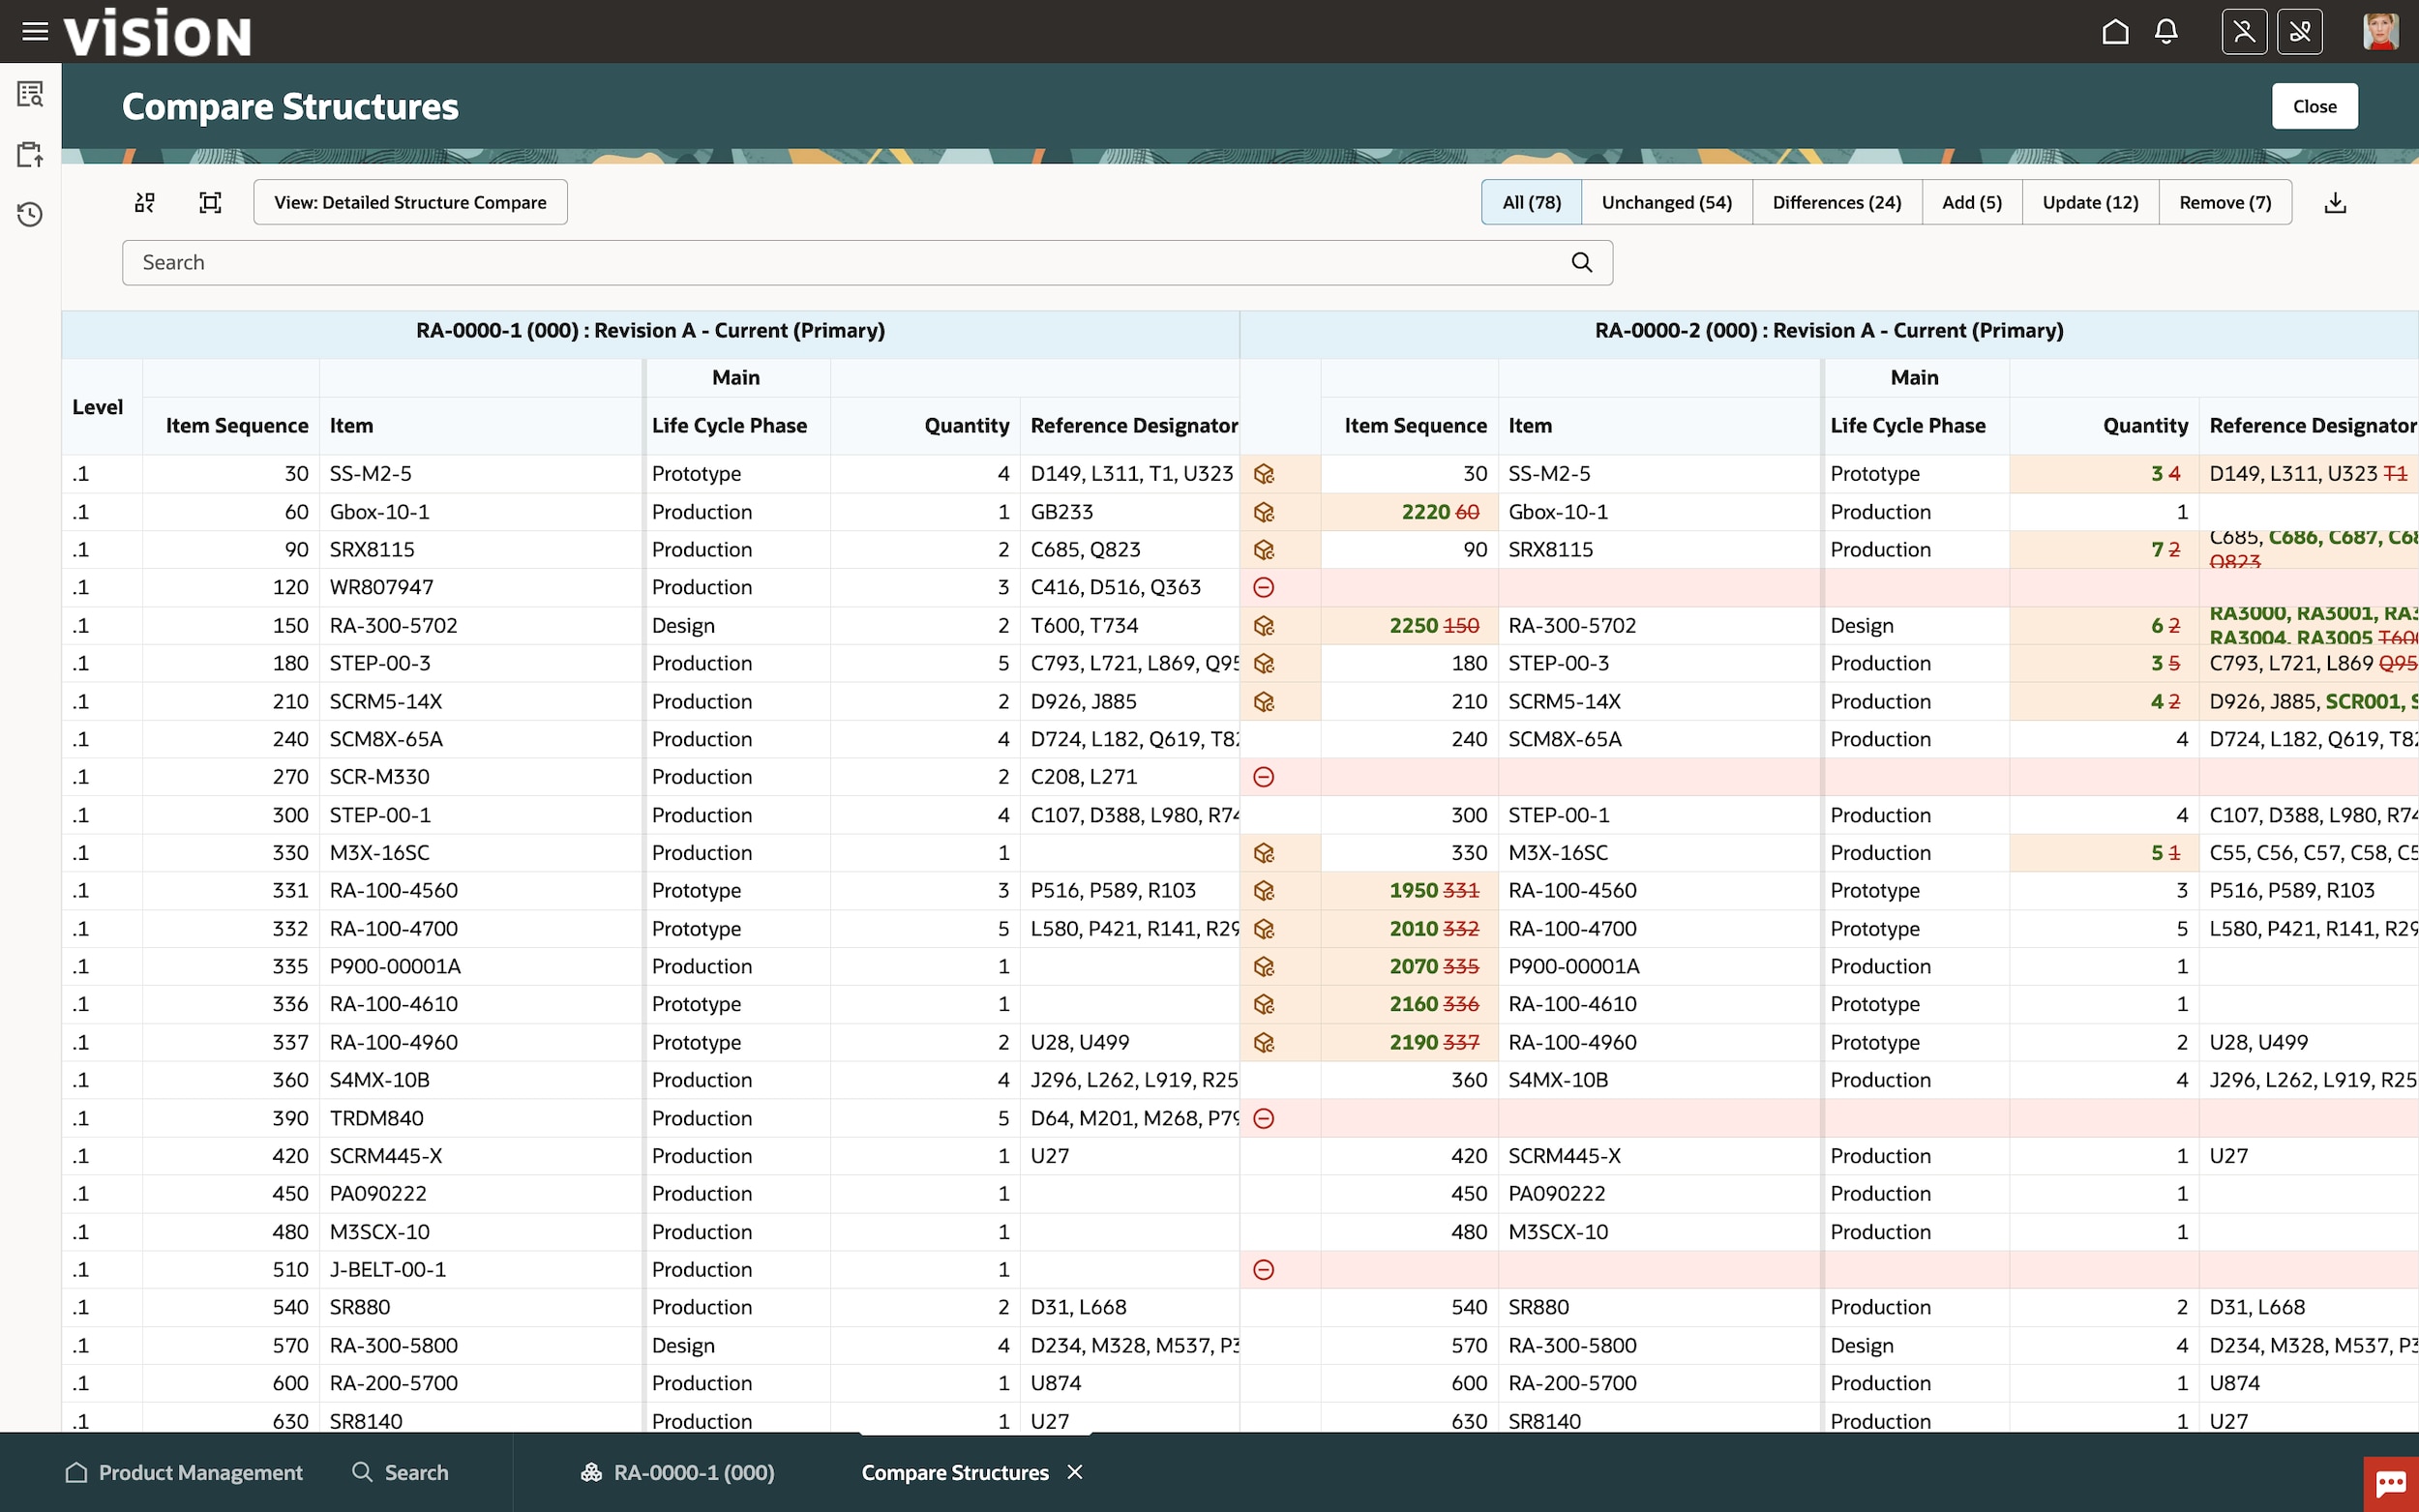
Task: Filter by Differences (24)
Action: pyautogui.click(x=1836, y=203)
